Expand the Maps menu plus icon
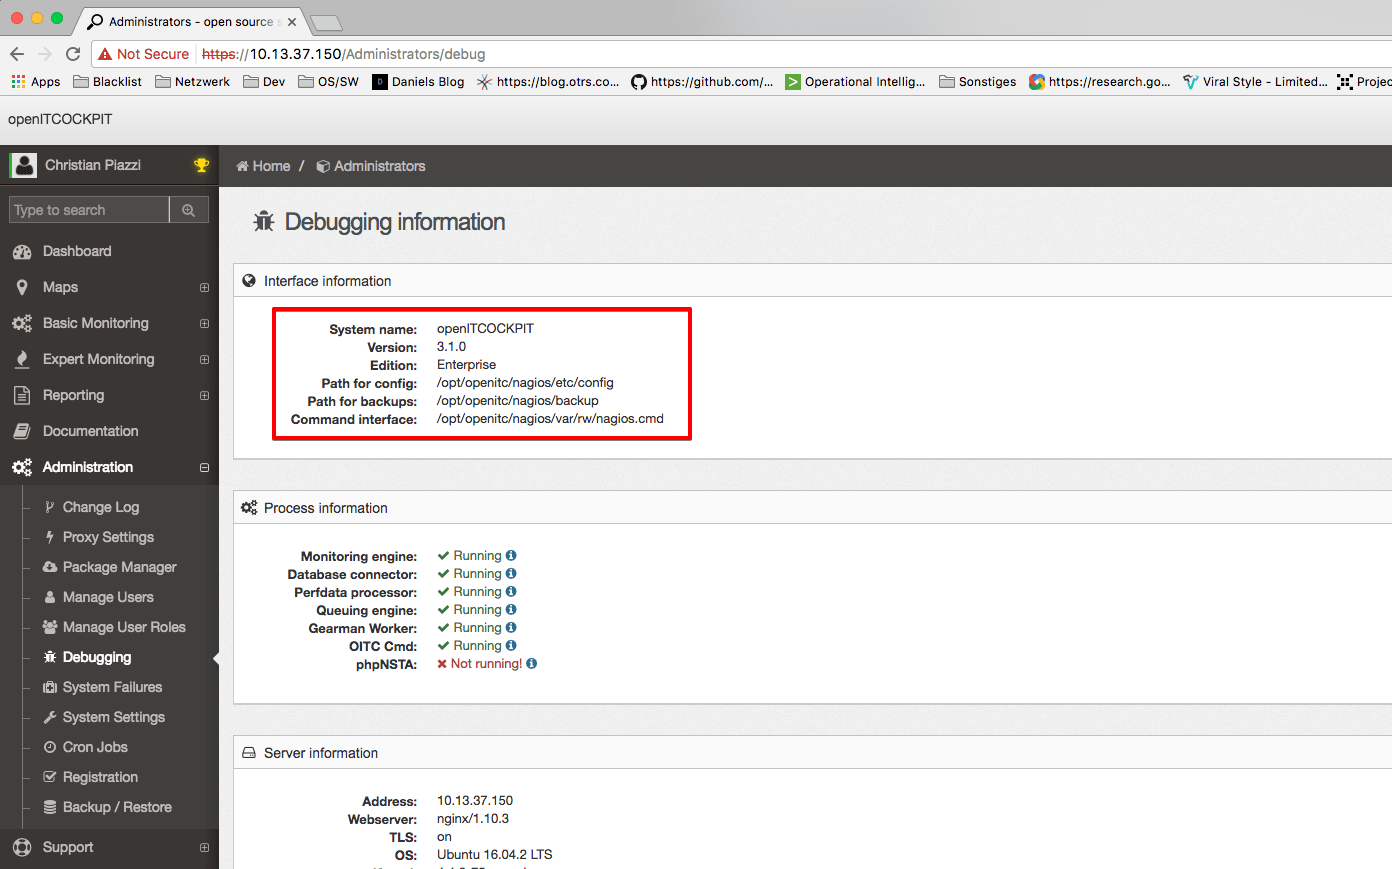This screenshot has width=1392, height=869. click(x=204, y=288)
